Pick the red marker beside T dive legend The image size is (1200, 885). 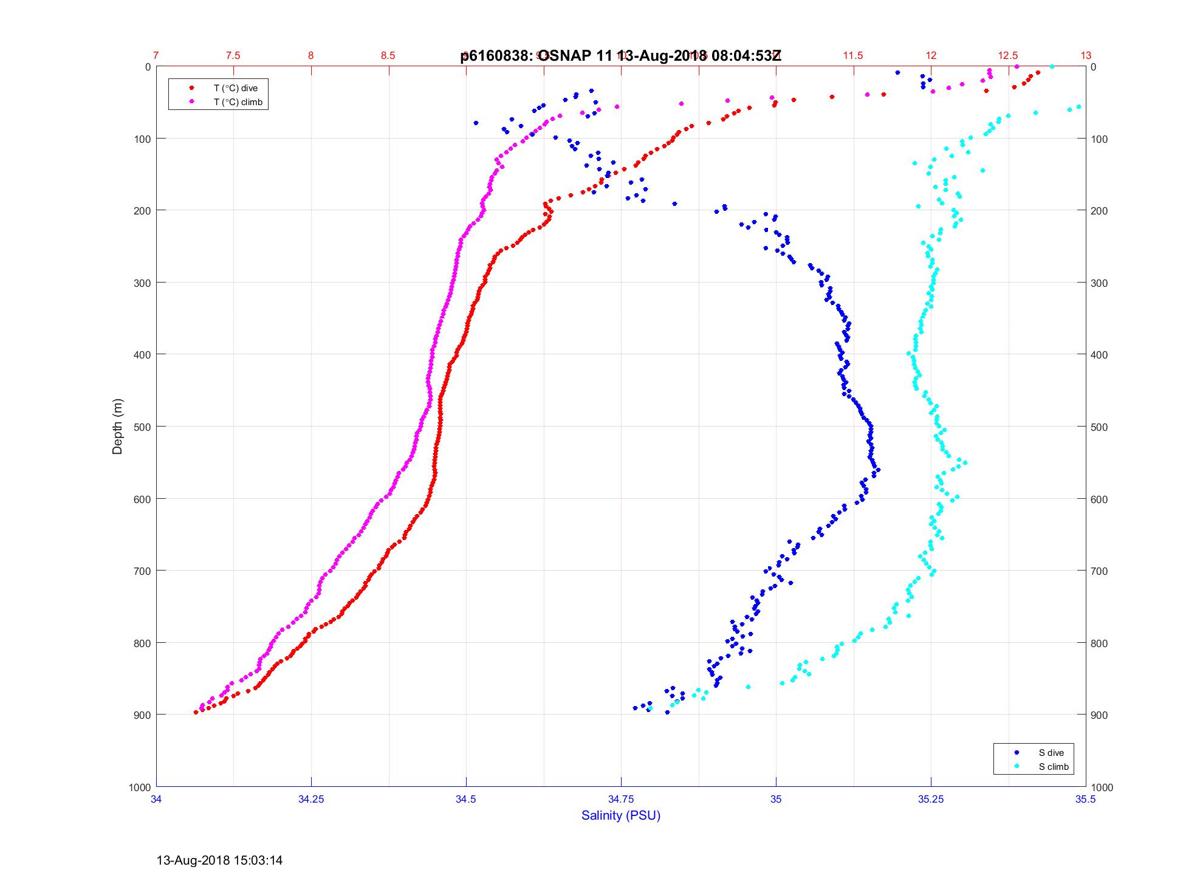point(191,88)
